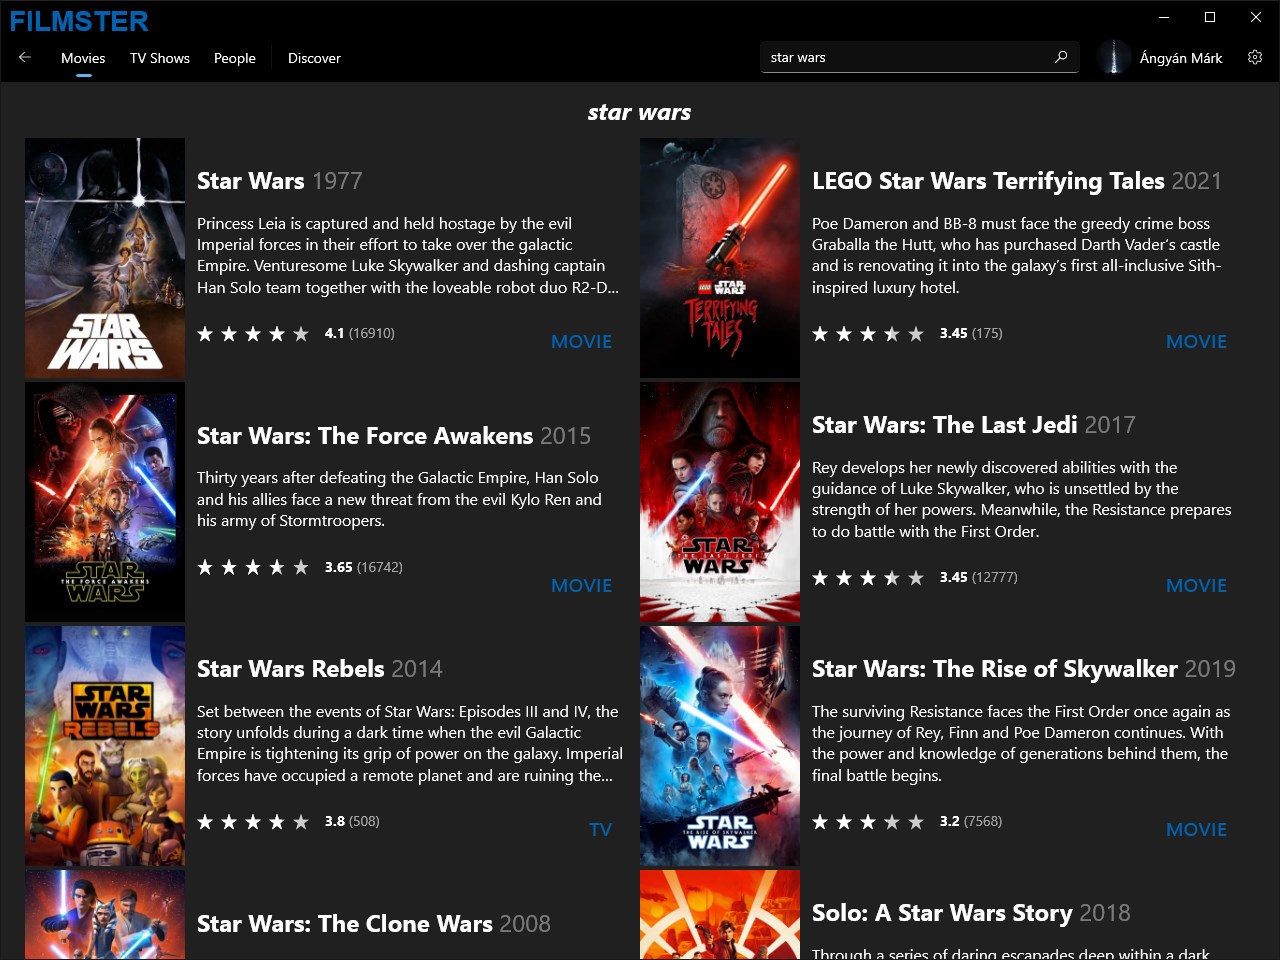Click title 'Star Wars Rebels 2014'
This screenshot has width=1280, height=960.
(x=319, y=669)
